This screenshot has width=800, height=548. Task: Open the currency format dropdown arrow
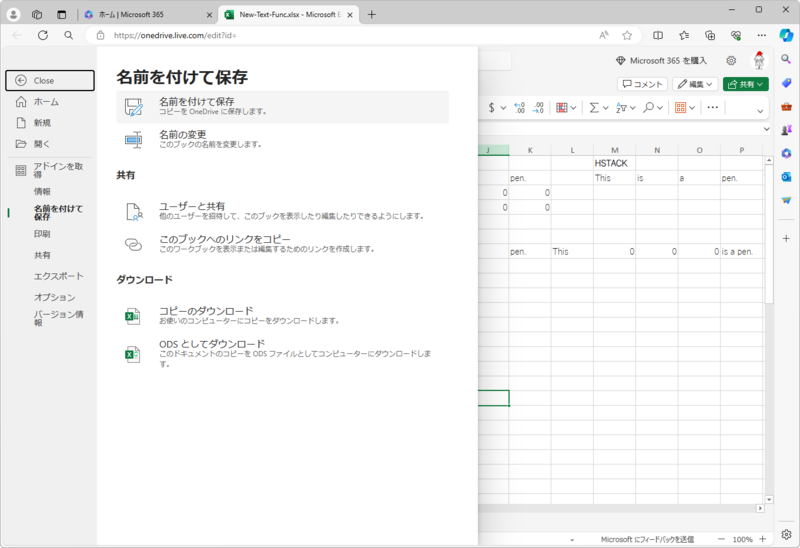coord(503,108)
